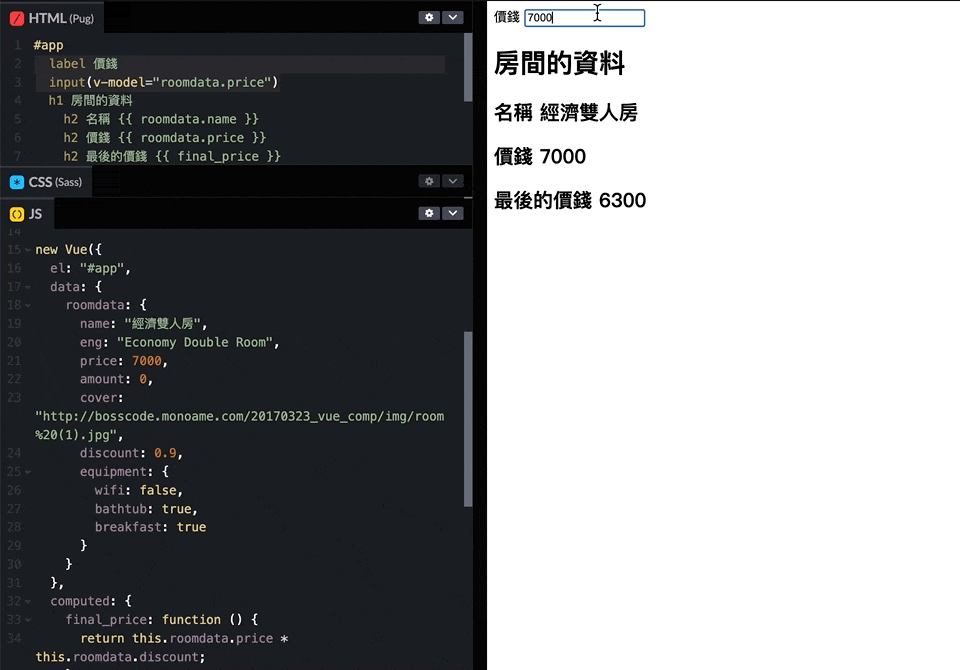
Task: Collapse the 'data: {' fold arrow
Action: pos(28,287)
